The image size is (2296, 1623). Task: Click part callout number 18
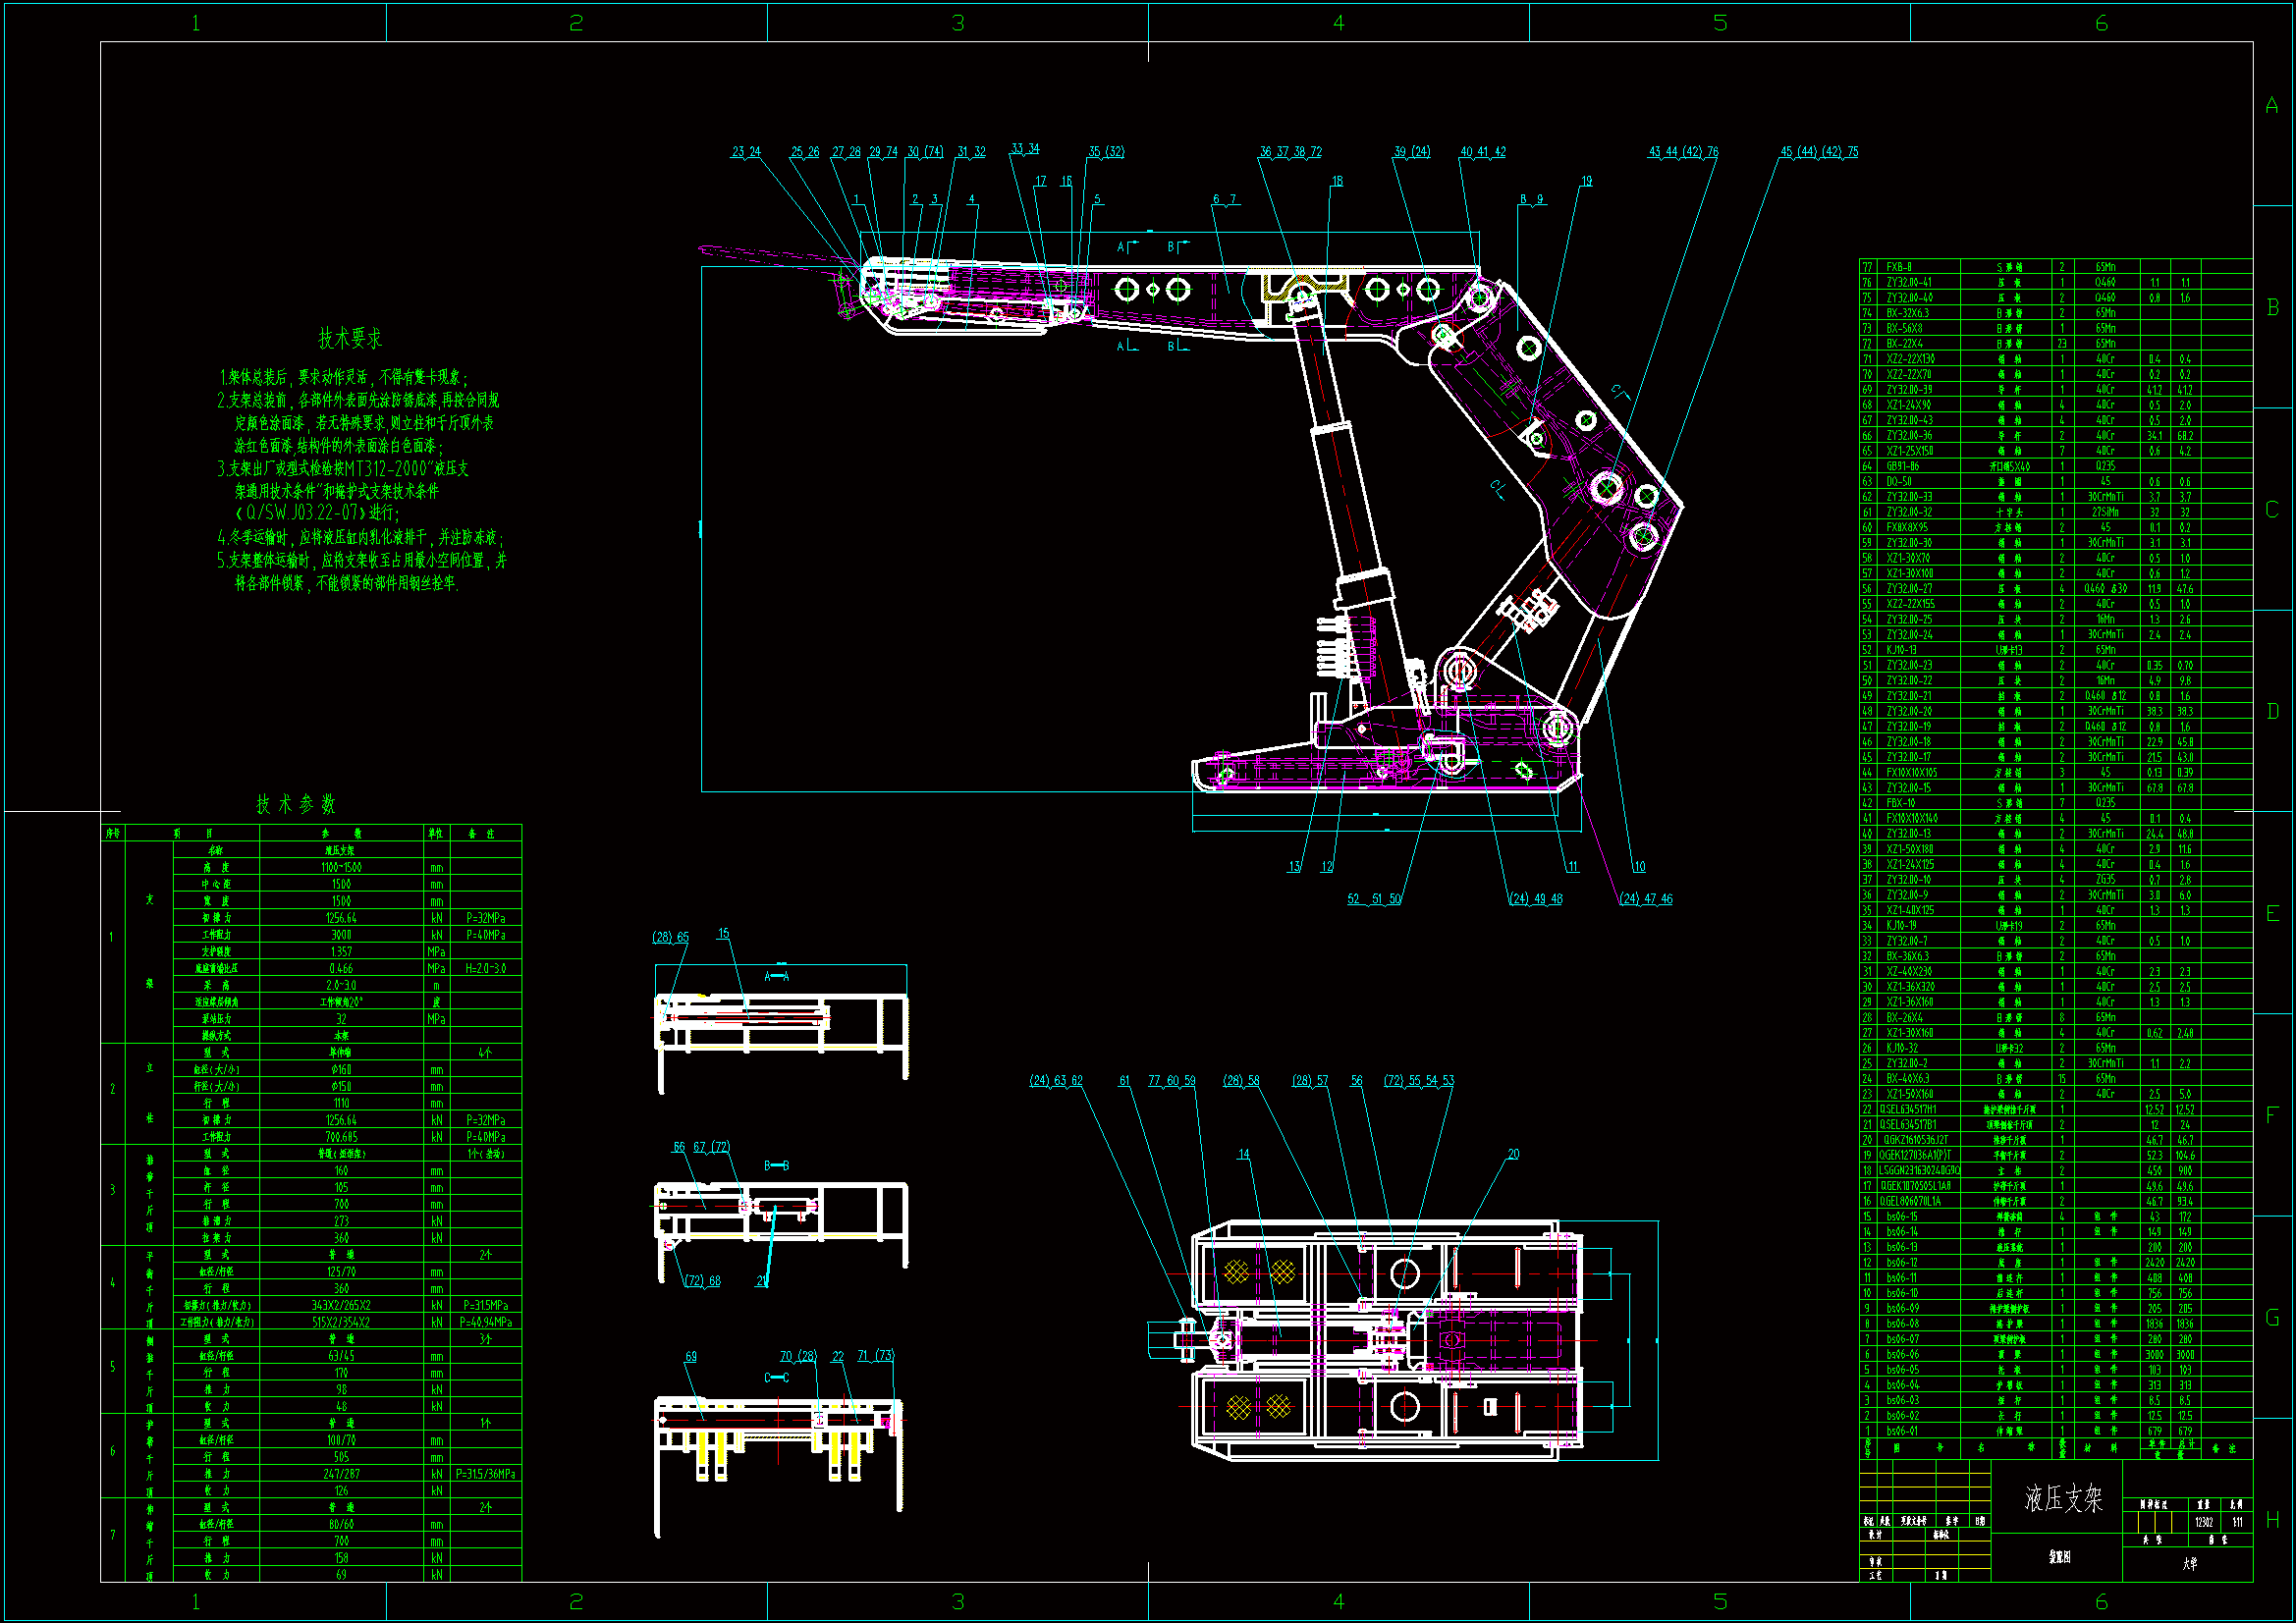[1337, 182]
